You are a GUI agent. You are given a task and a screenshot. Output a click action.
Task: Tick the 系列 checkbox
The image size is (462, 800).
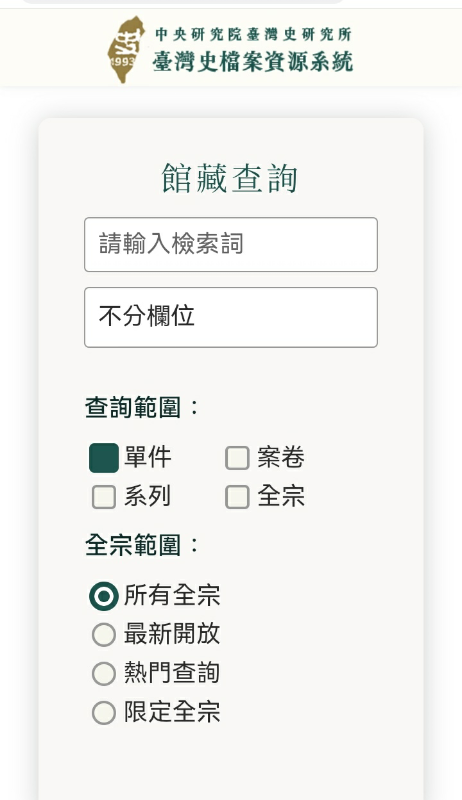pyautogui.click(x=104, y=497)
